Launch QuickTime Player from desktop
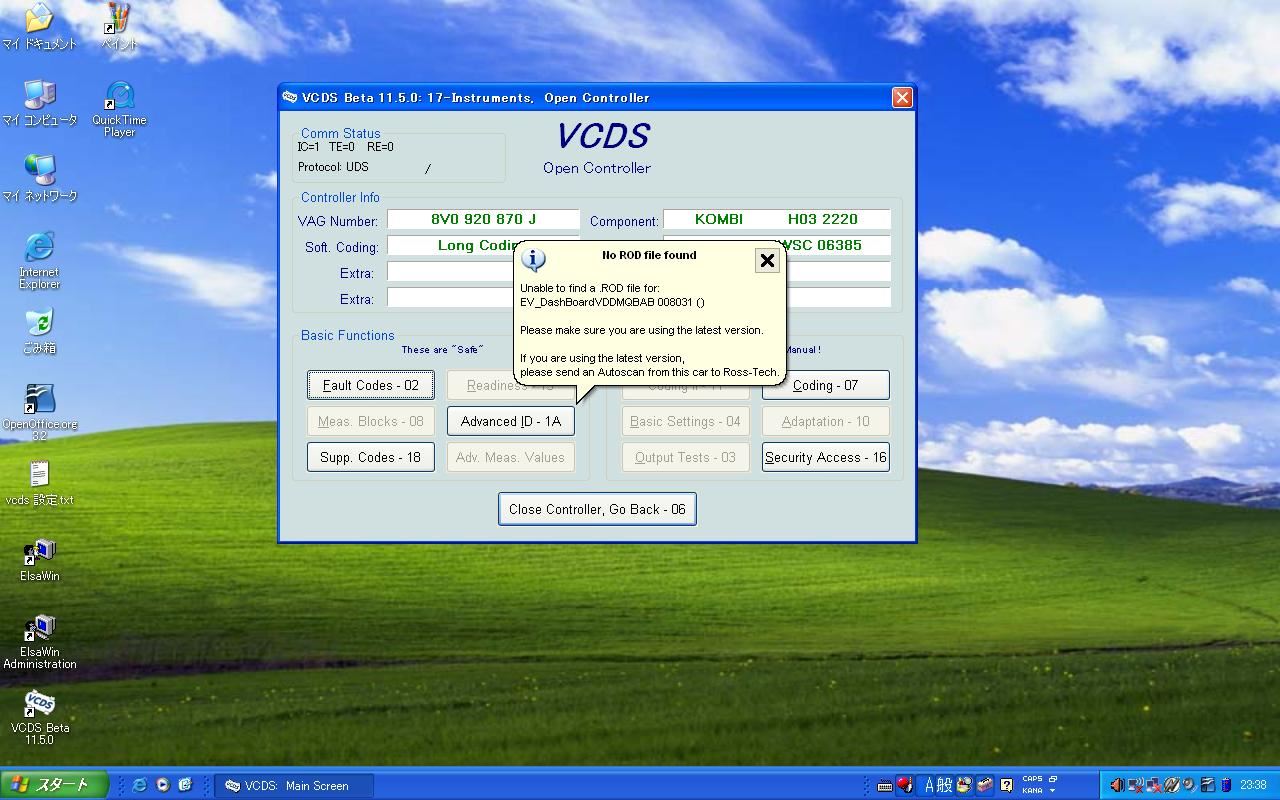 point(119,109)
